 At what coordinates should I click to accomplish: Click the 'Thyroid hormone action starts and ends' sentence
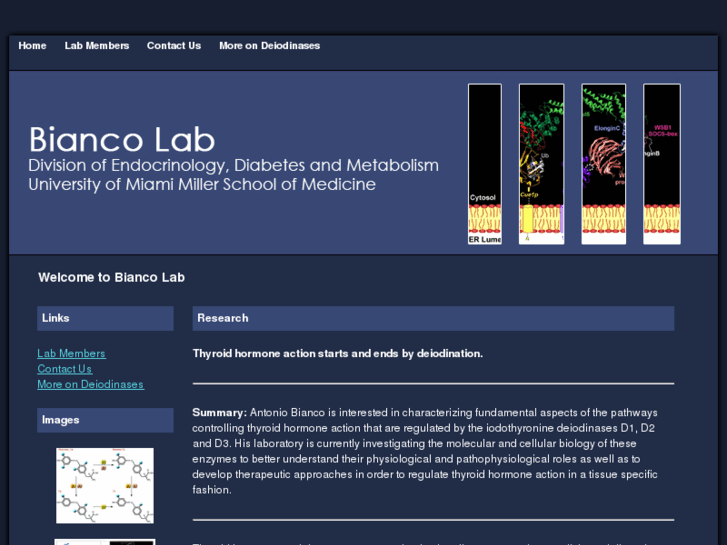pyautogui.click(x=338, y=353)
